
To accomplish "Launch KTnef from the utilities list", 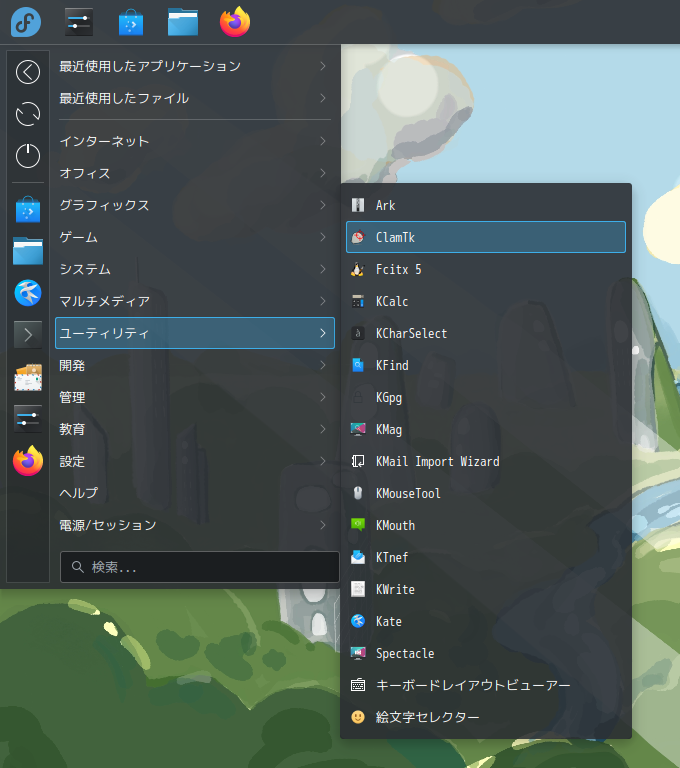I will tap(486, 557).
